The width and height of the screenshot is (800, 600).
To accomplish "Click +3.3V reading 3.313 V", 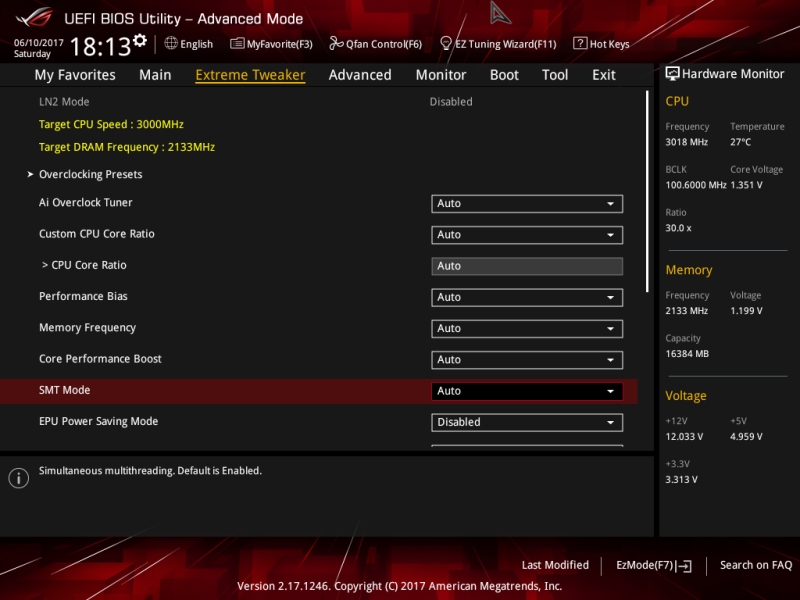I will point(682,480).
